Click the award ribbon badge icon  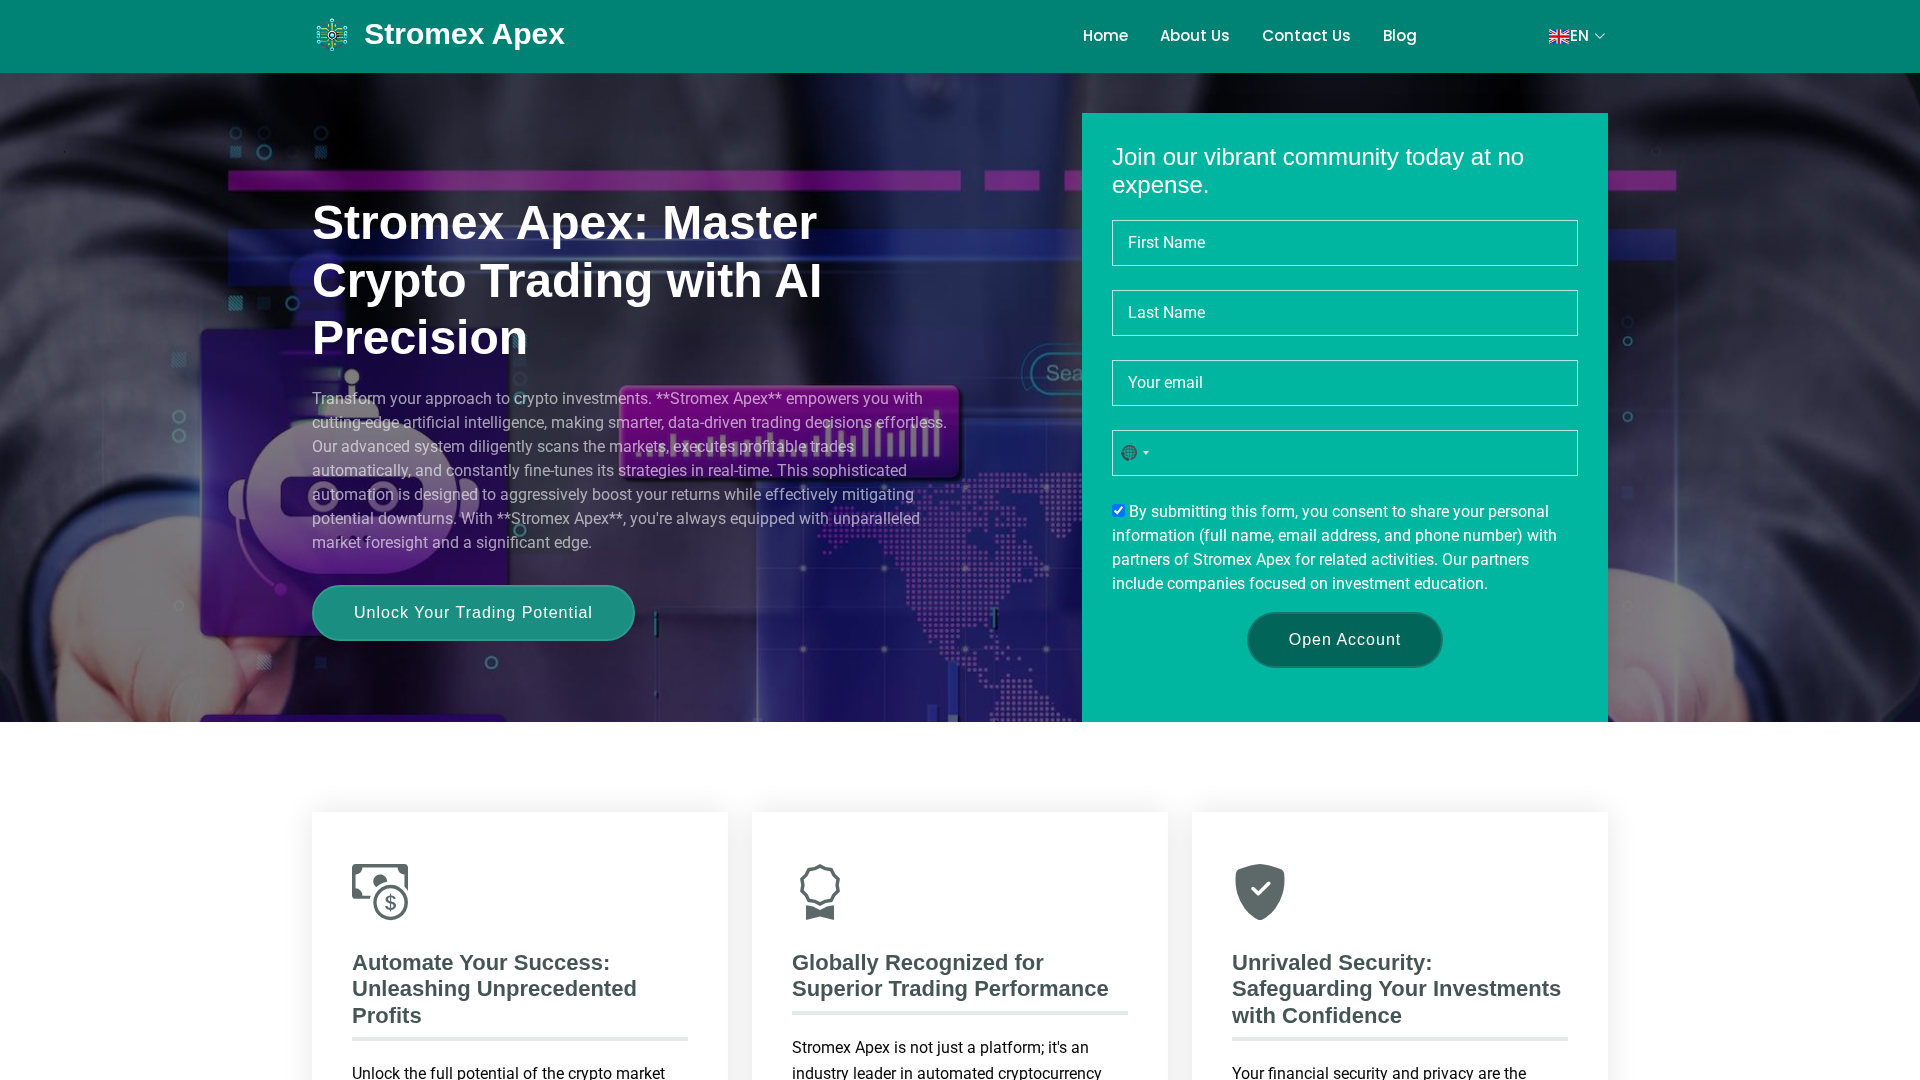820,892
